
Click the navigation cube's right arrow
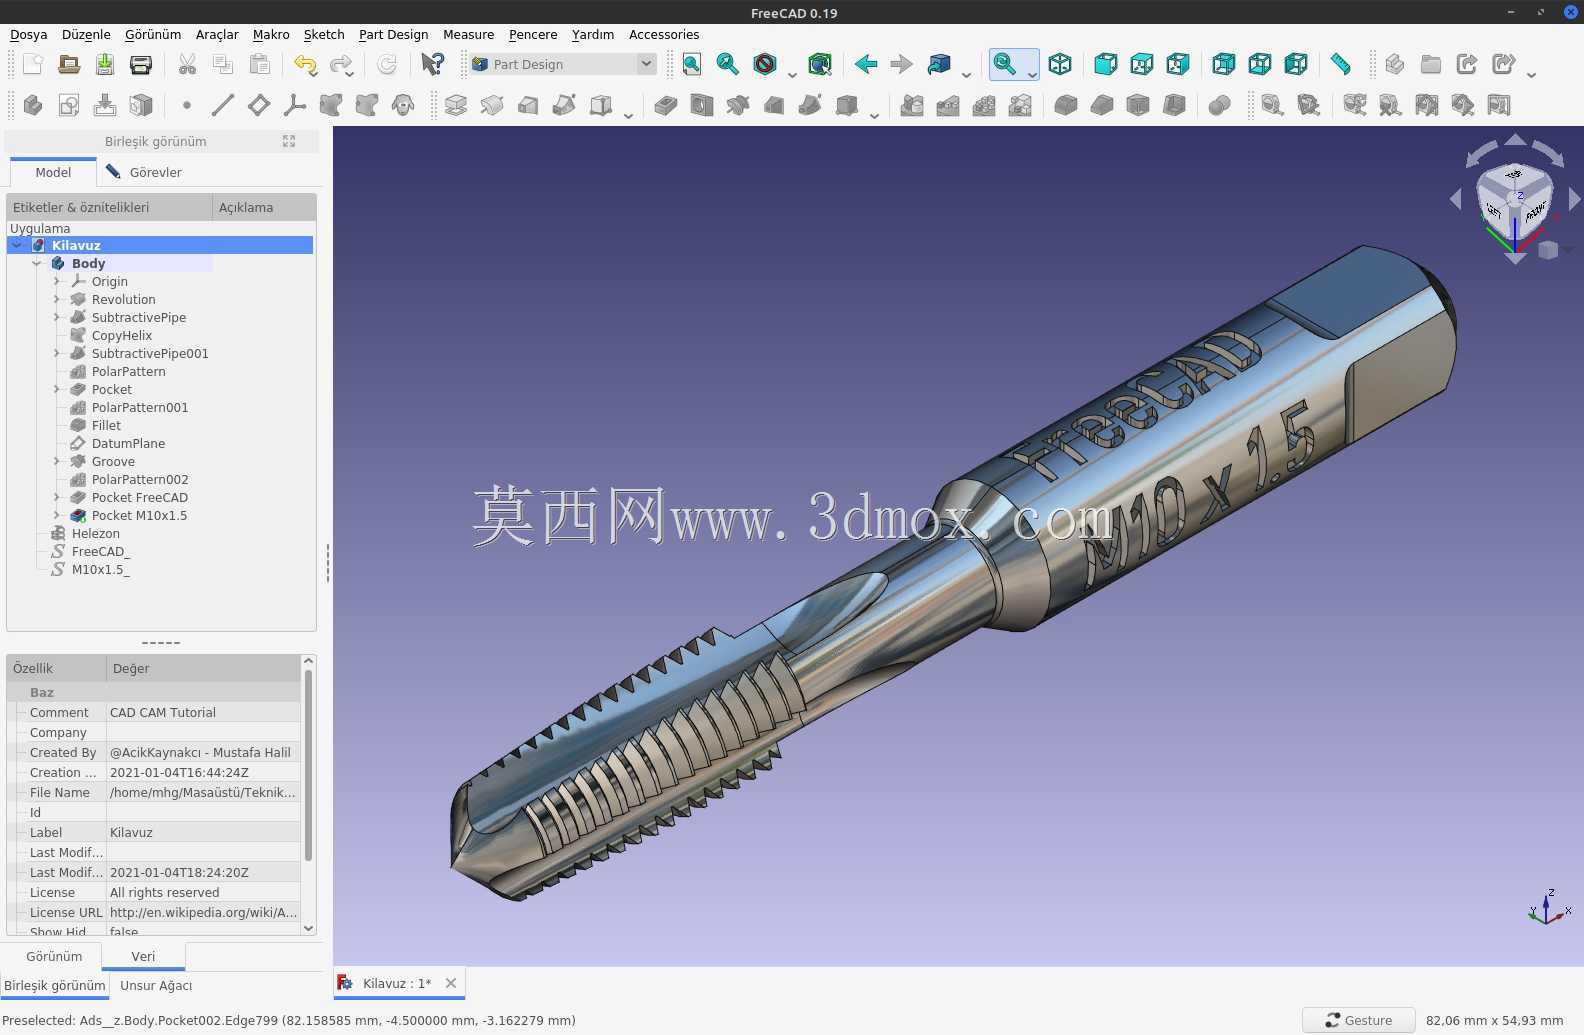[x=1574, y=200]
